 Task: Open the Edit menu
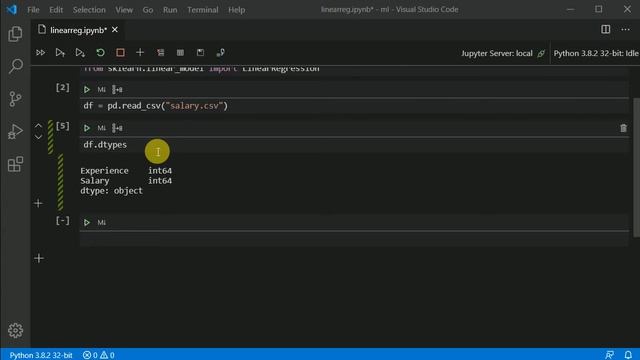[x=56, y=9]
